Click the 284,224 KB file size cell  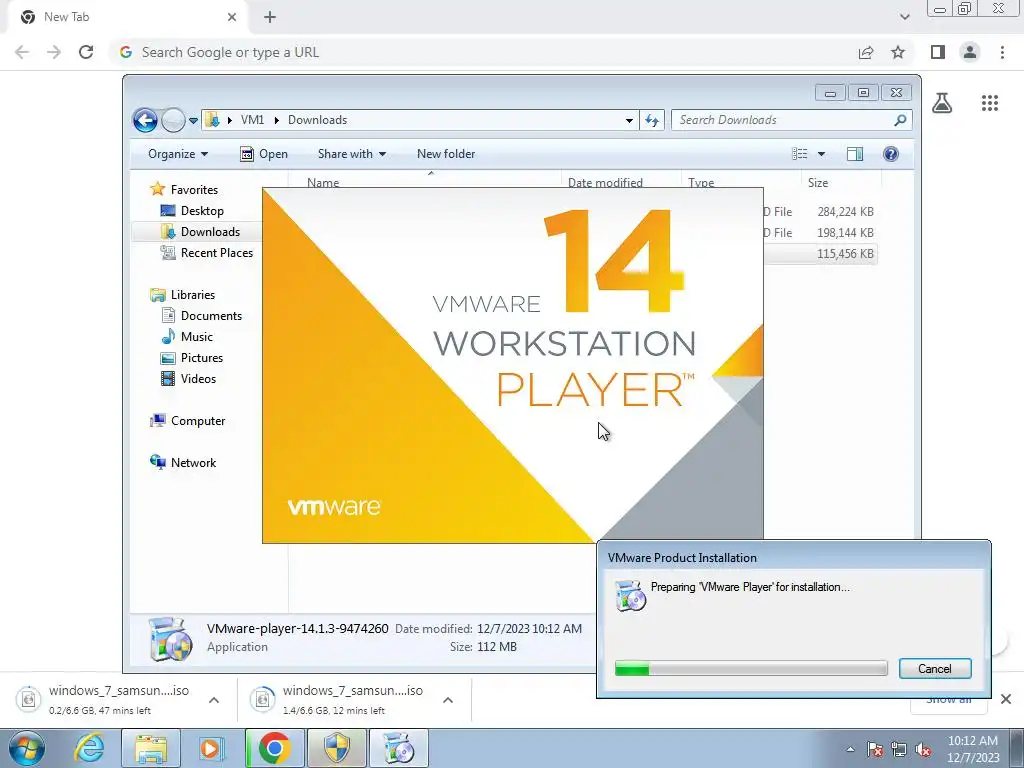pyautogui.click(x=845, y=212)
